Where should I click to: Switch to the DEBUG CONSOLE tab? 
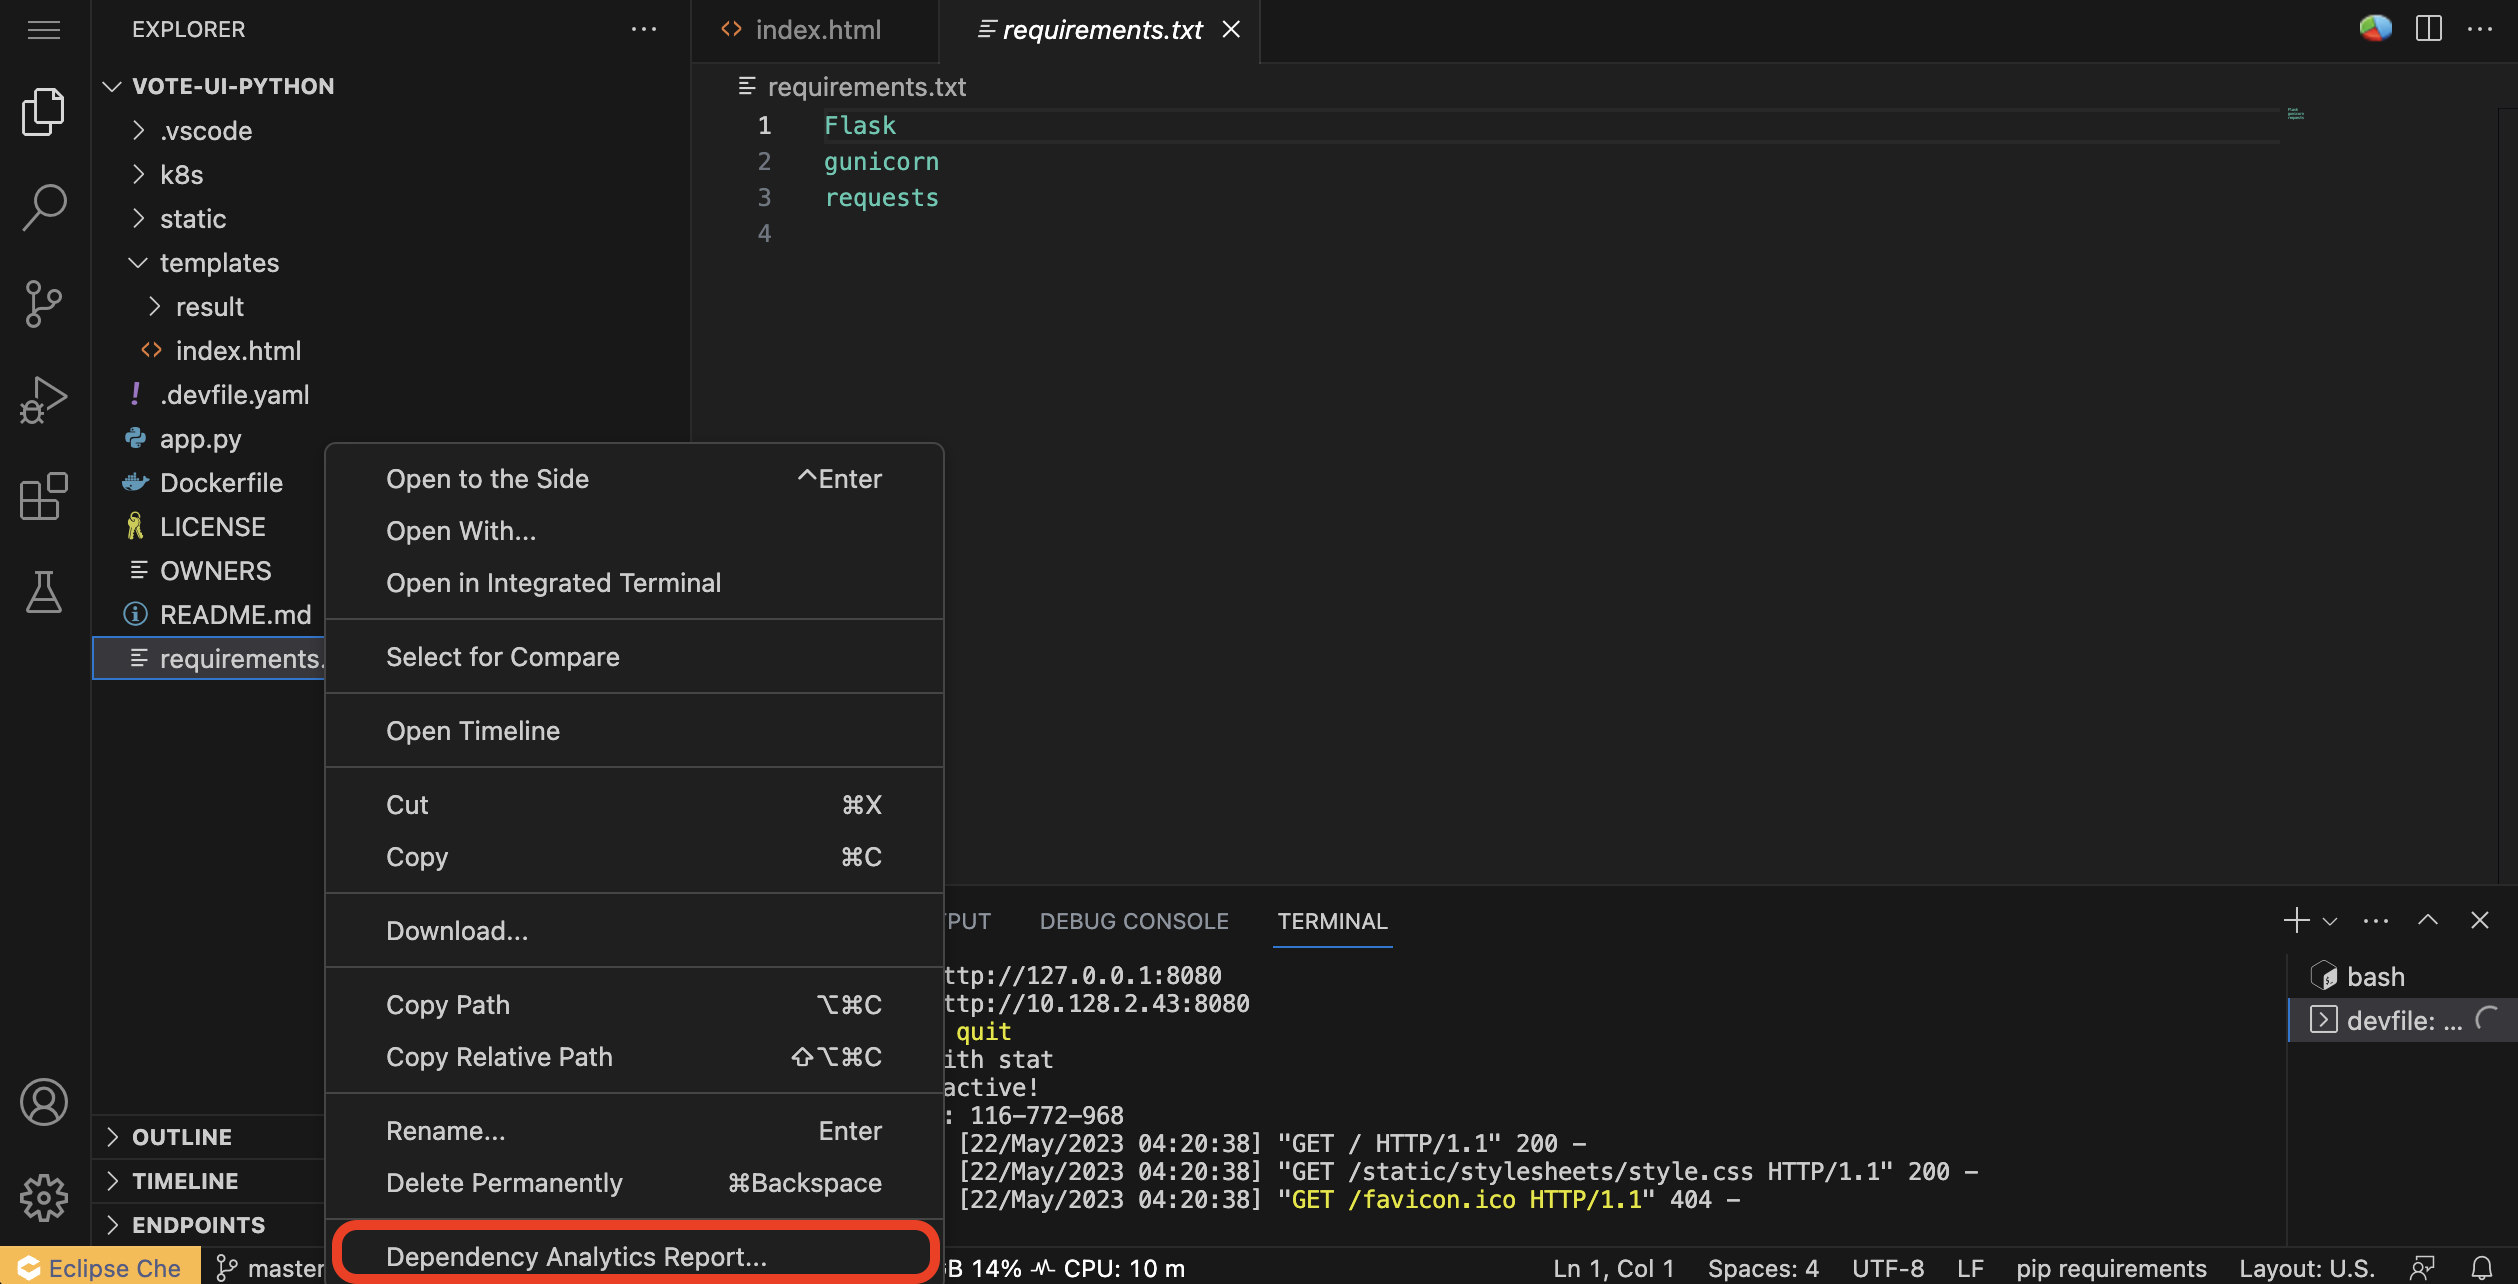(1133, 920)
